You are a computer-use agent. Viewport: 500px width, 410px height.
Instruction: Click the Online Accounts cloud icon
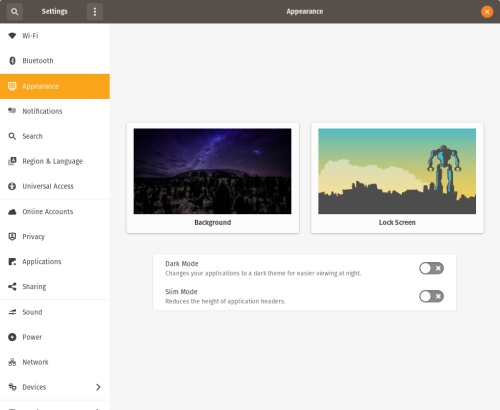click(x=12, y=212)
